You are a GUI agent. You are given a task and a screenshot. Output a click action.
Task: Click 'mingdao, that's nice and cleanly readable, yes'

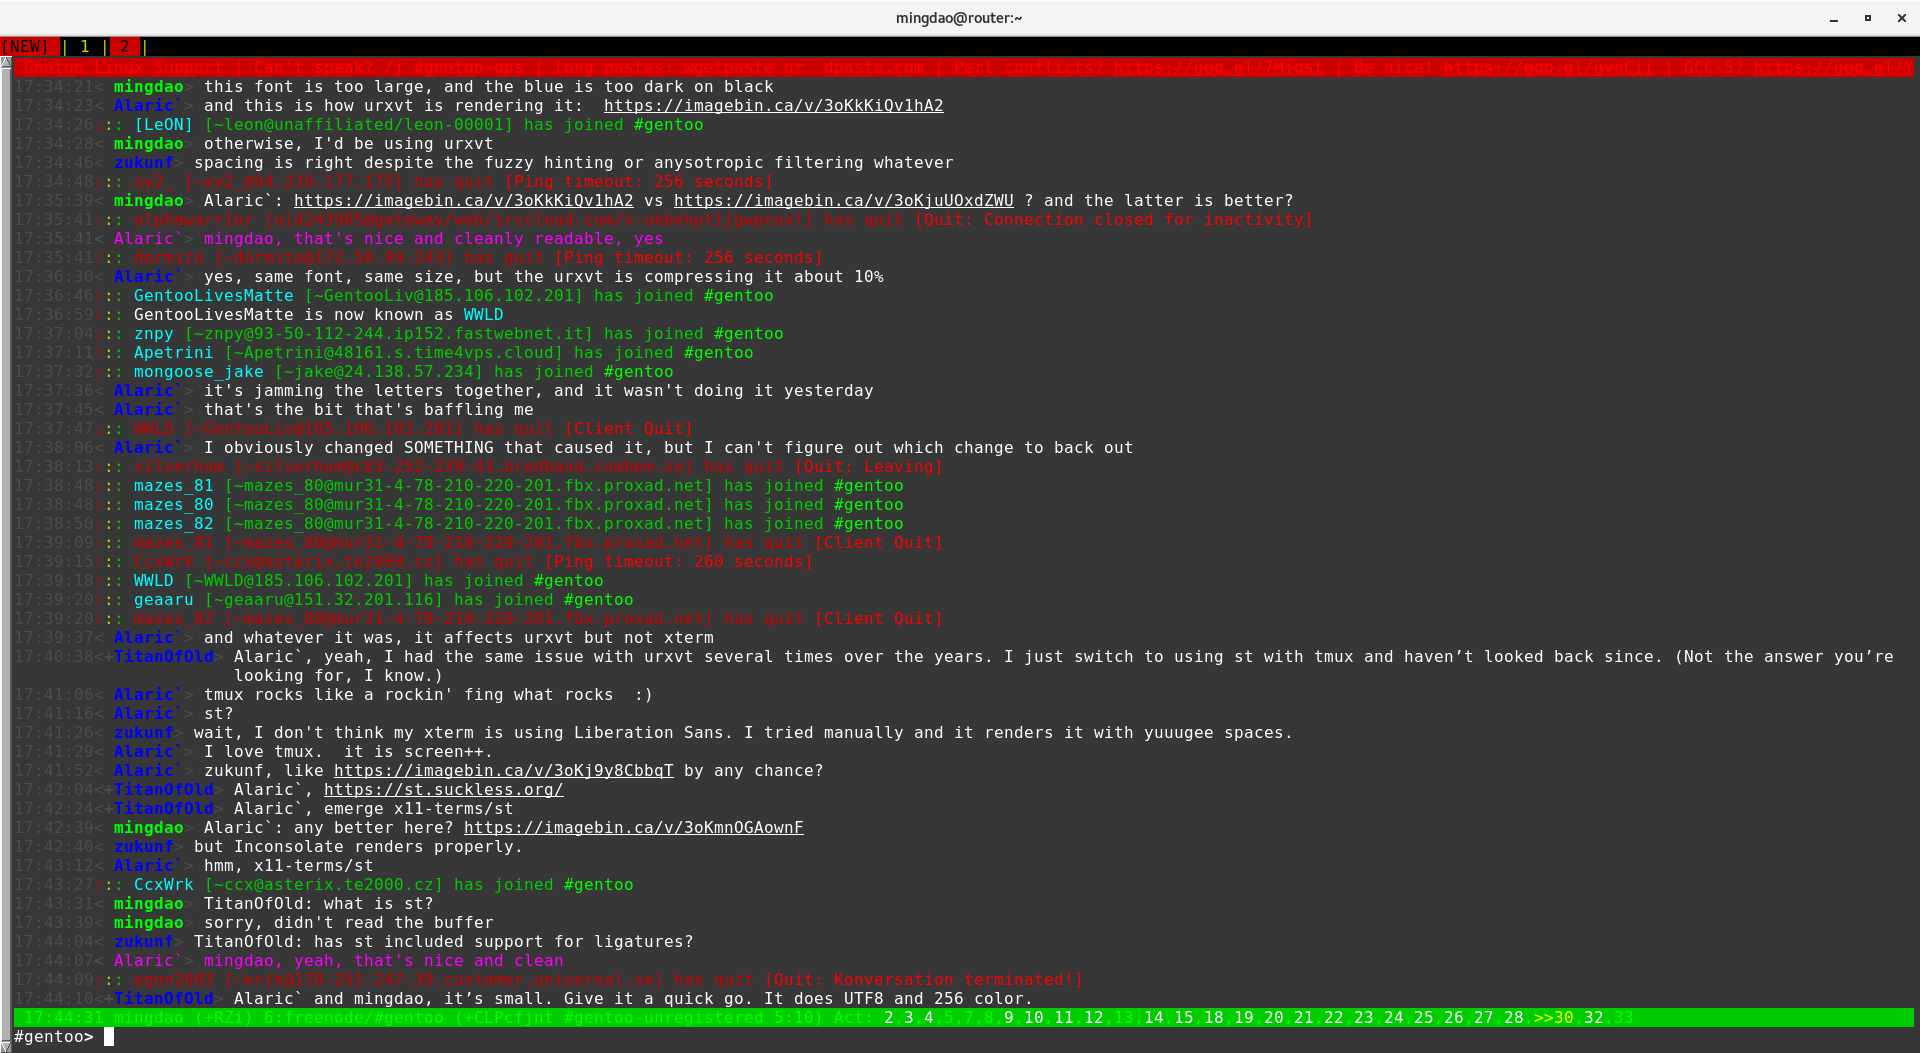pyautogui.click(x=434, y=239)
